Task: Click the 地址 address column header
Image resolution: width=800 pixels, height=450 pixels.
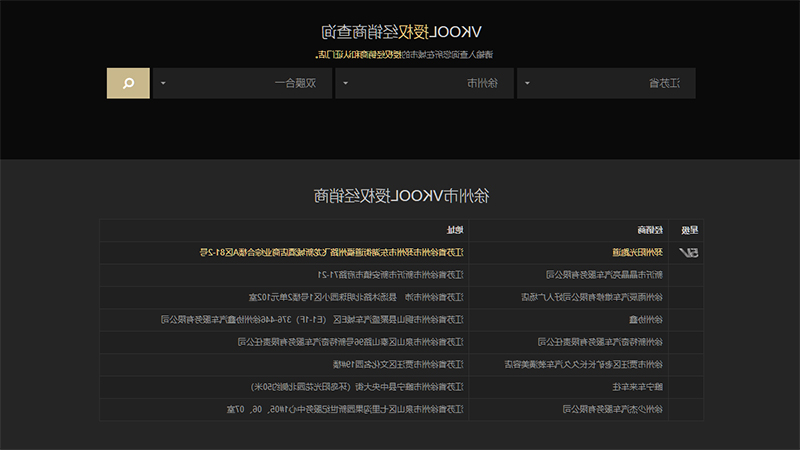Action: click(455, 231)
